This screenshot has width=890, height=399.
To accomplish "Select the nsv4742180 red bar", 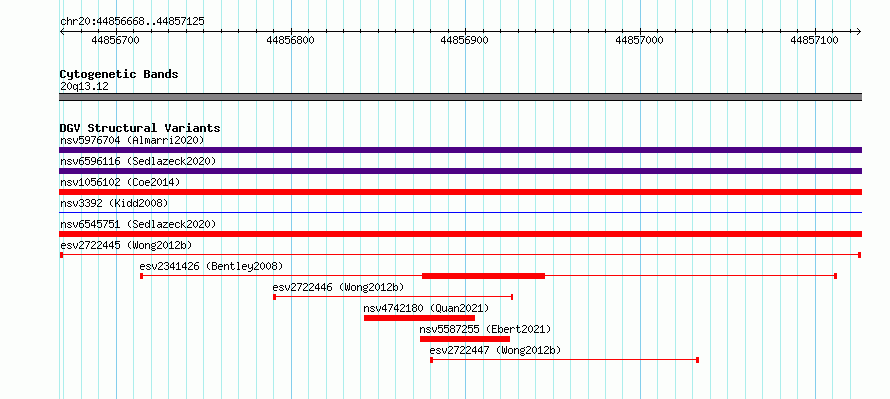I will pyautogui.click(x=419, y=318).
